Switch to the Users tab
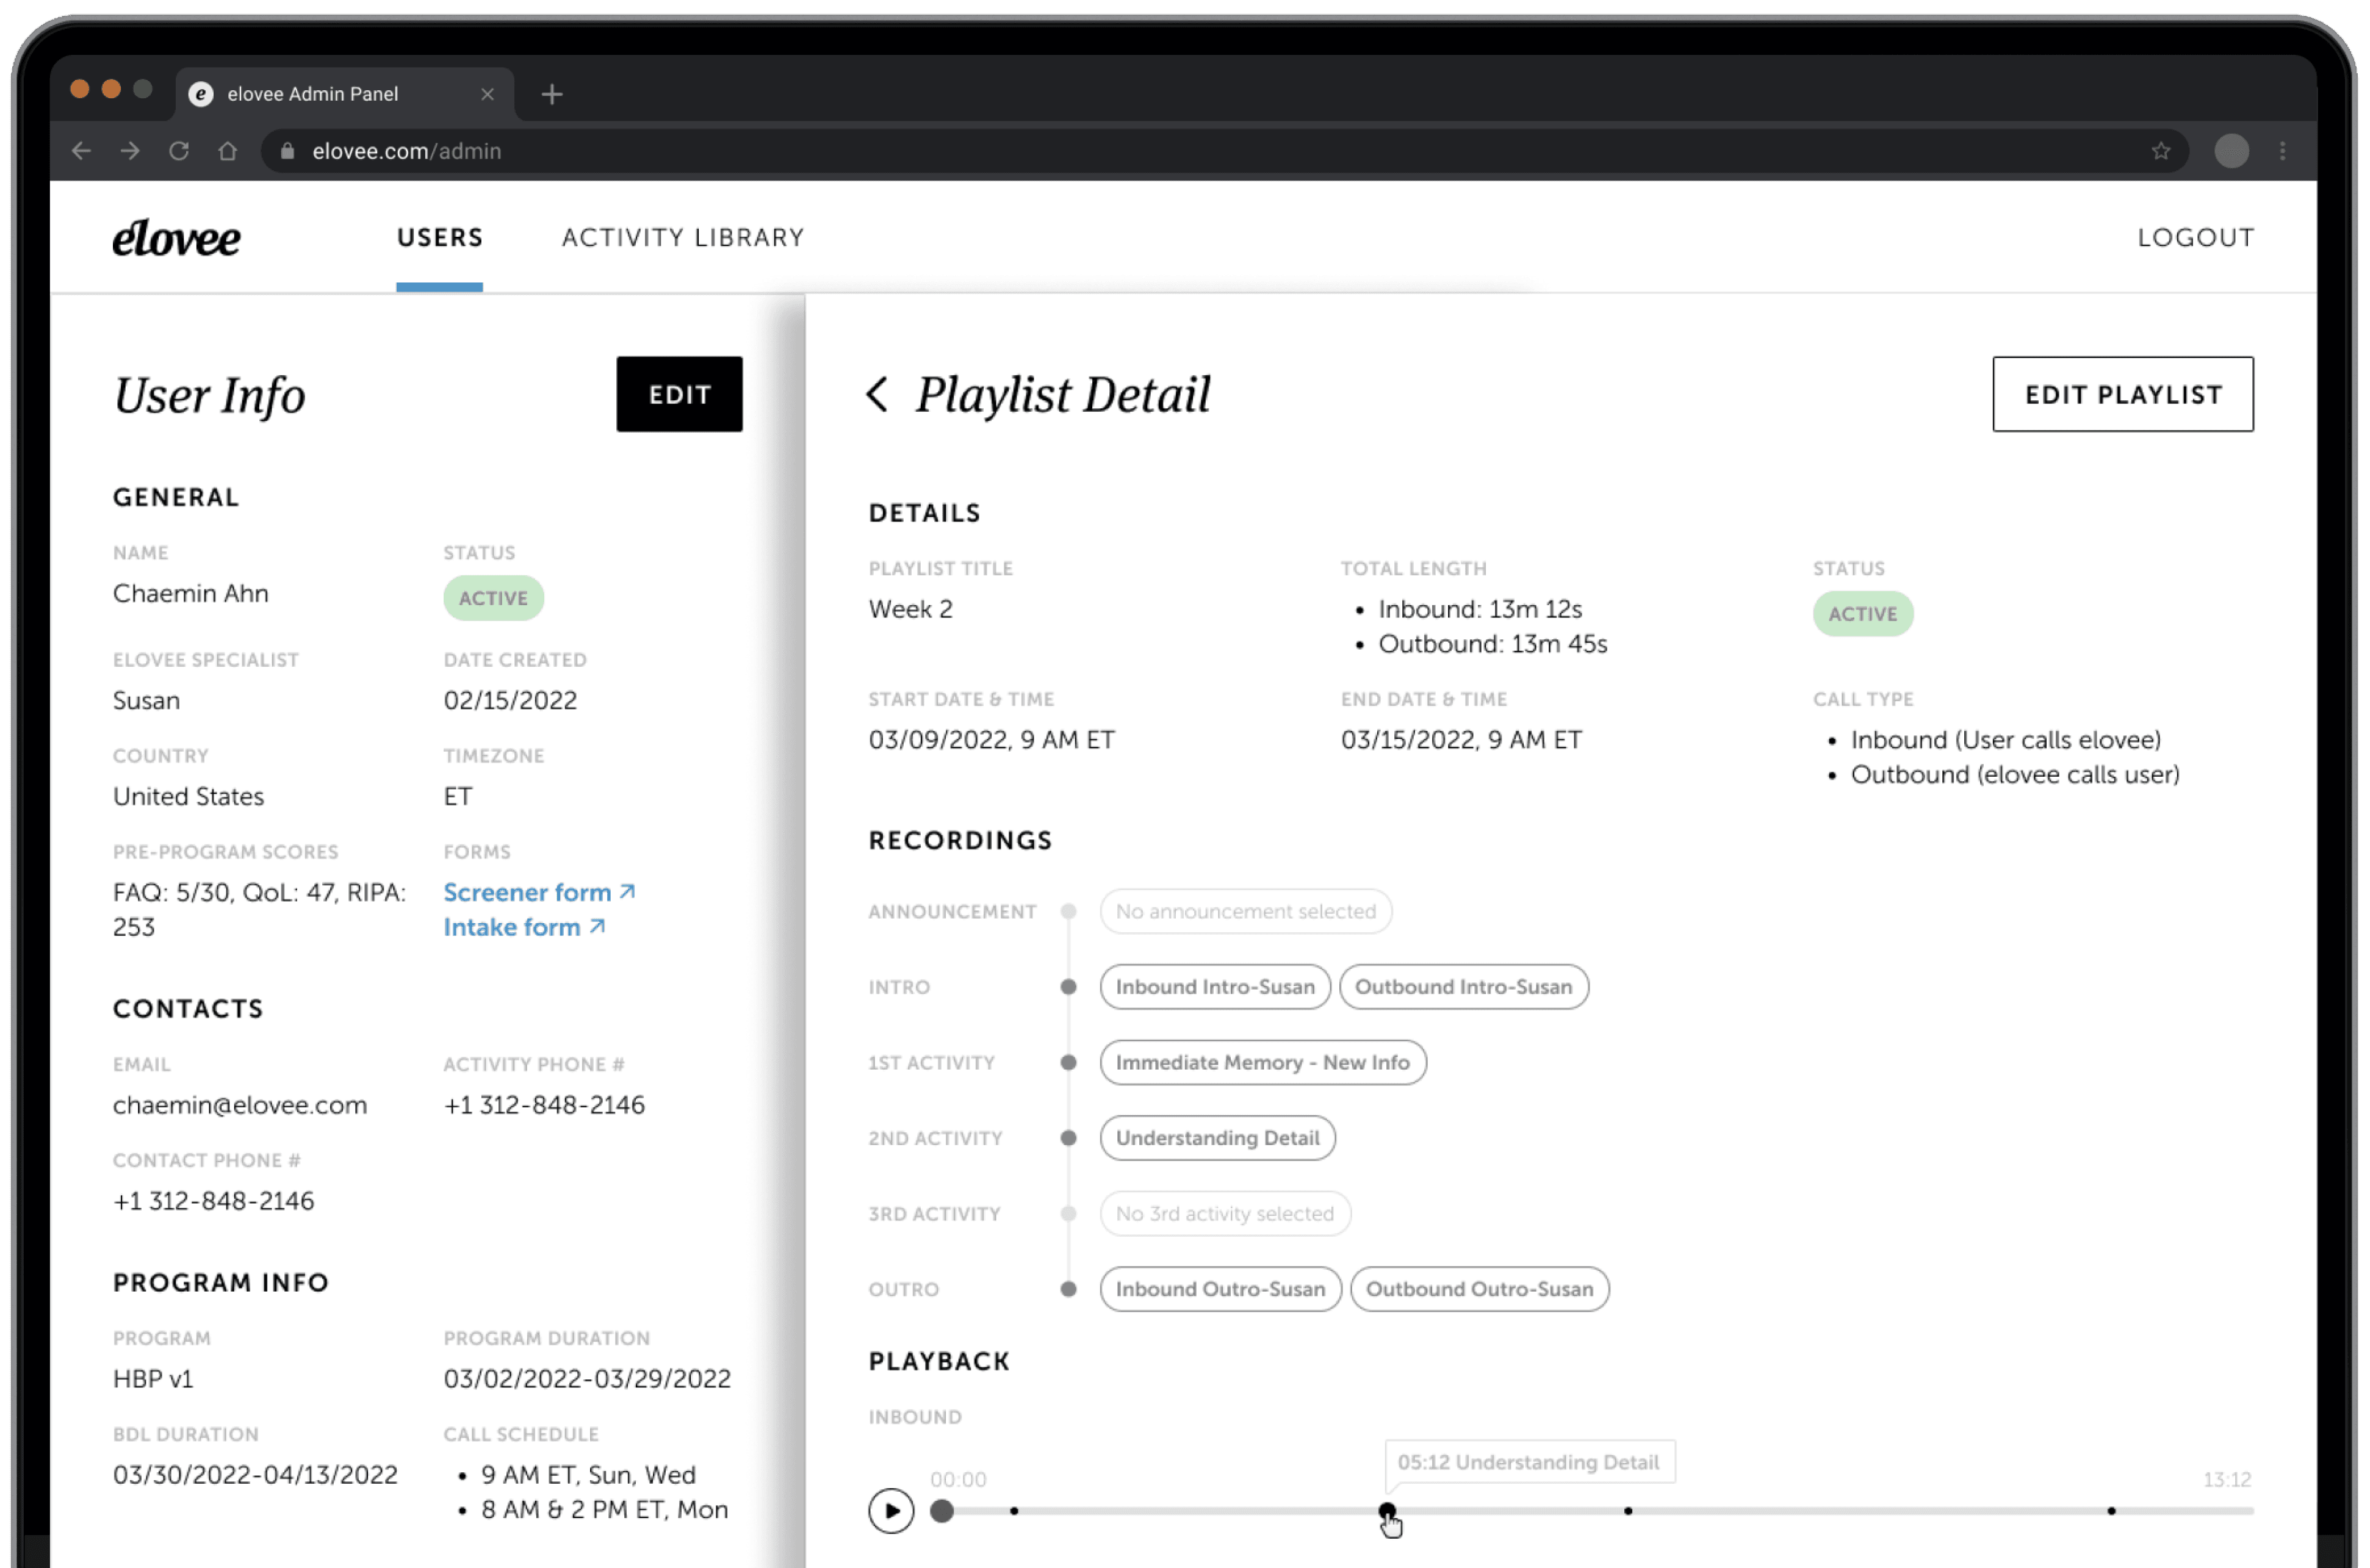The height and width of the screenshot is (1568, 2370). tap(440, 238)
